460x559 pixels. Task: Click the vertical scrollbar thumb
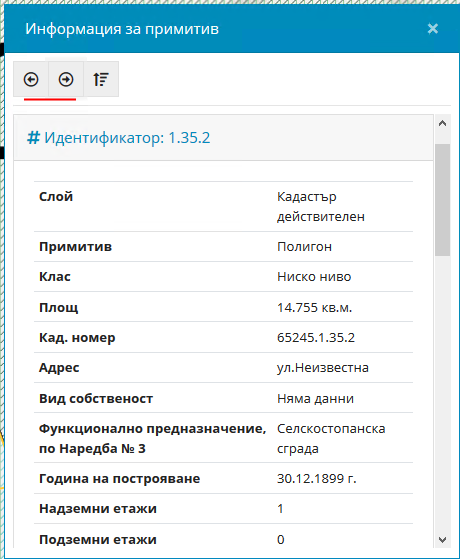[x=443, y=200]
